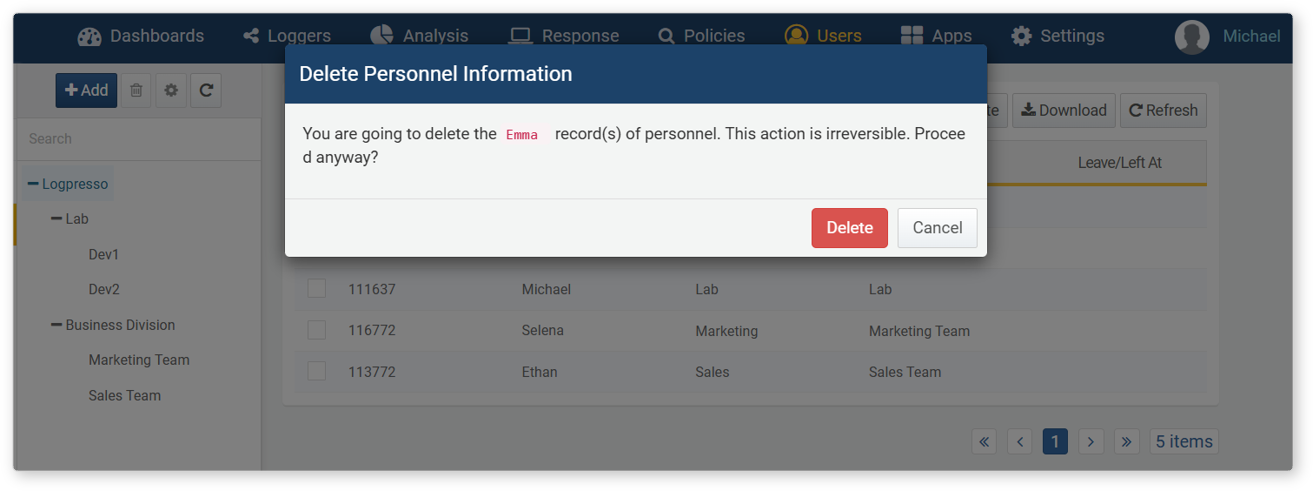Collapse the Logpresso tree node
Screen dimensions: 1314x492
click(34, 184)
